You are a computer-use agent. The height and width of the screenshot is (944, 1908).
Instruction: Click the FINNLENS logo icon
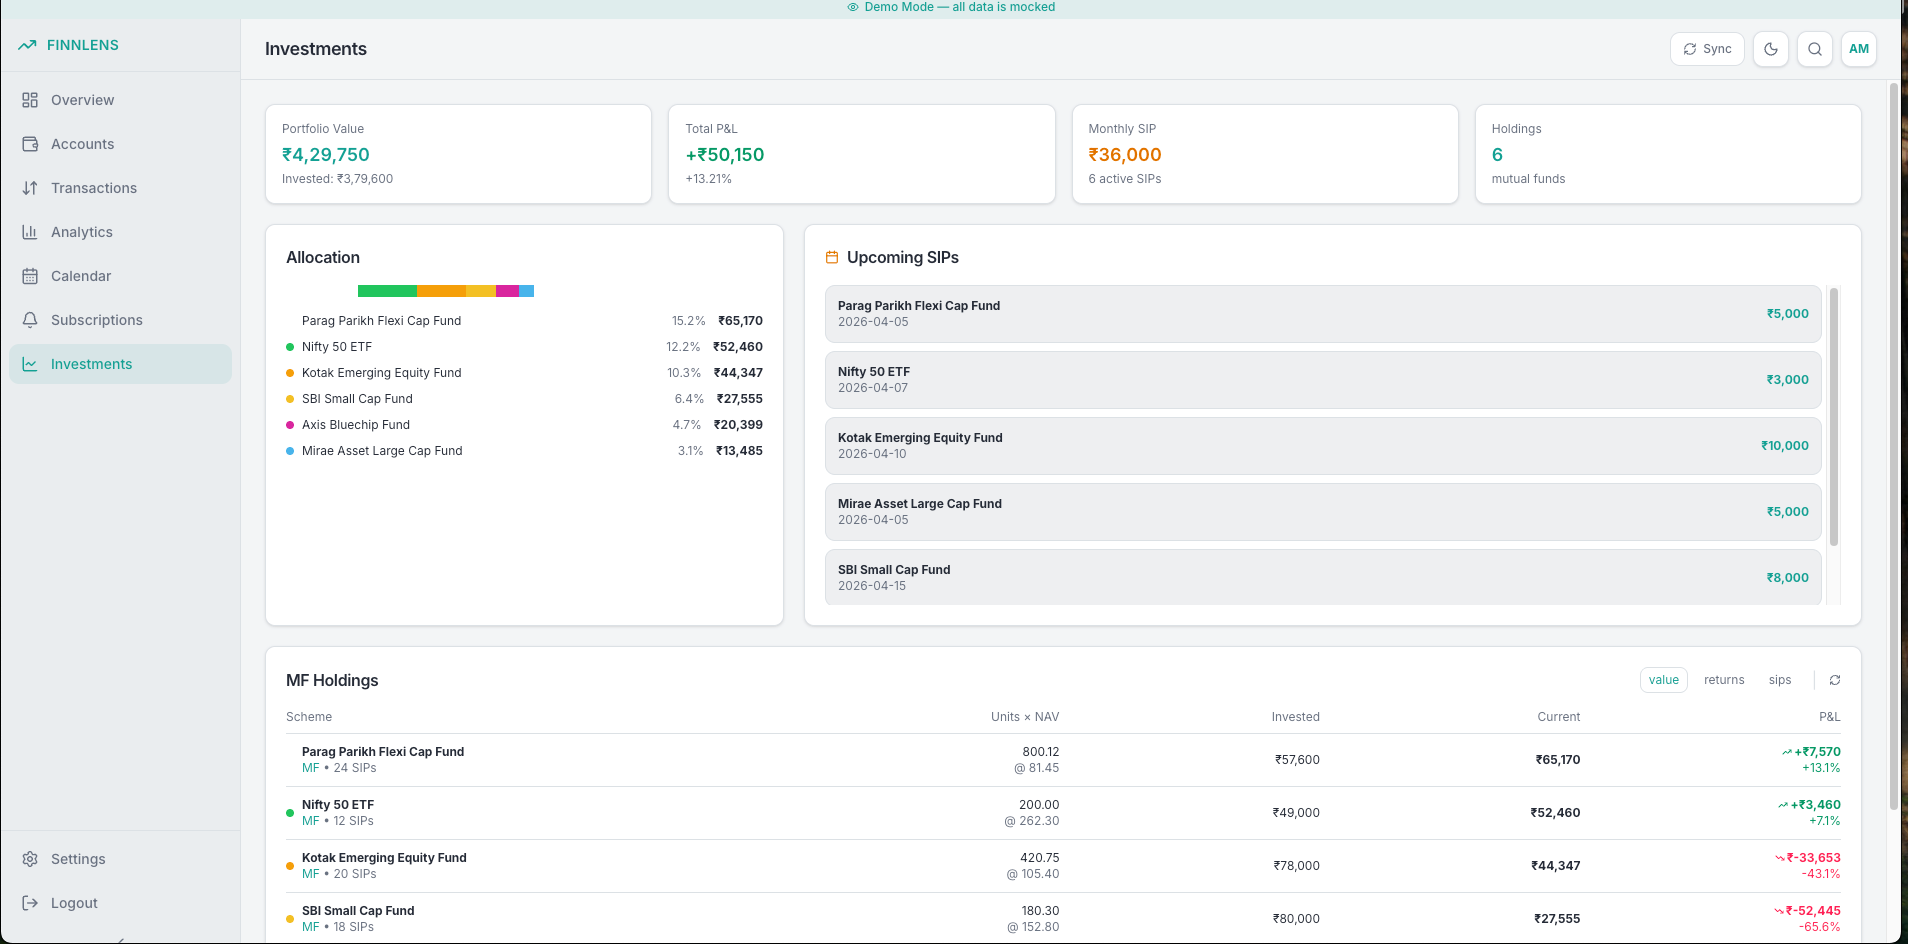click(27, 45)
